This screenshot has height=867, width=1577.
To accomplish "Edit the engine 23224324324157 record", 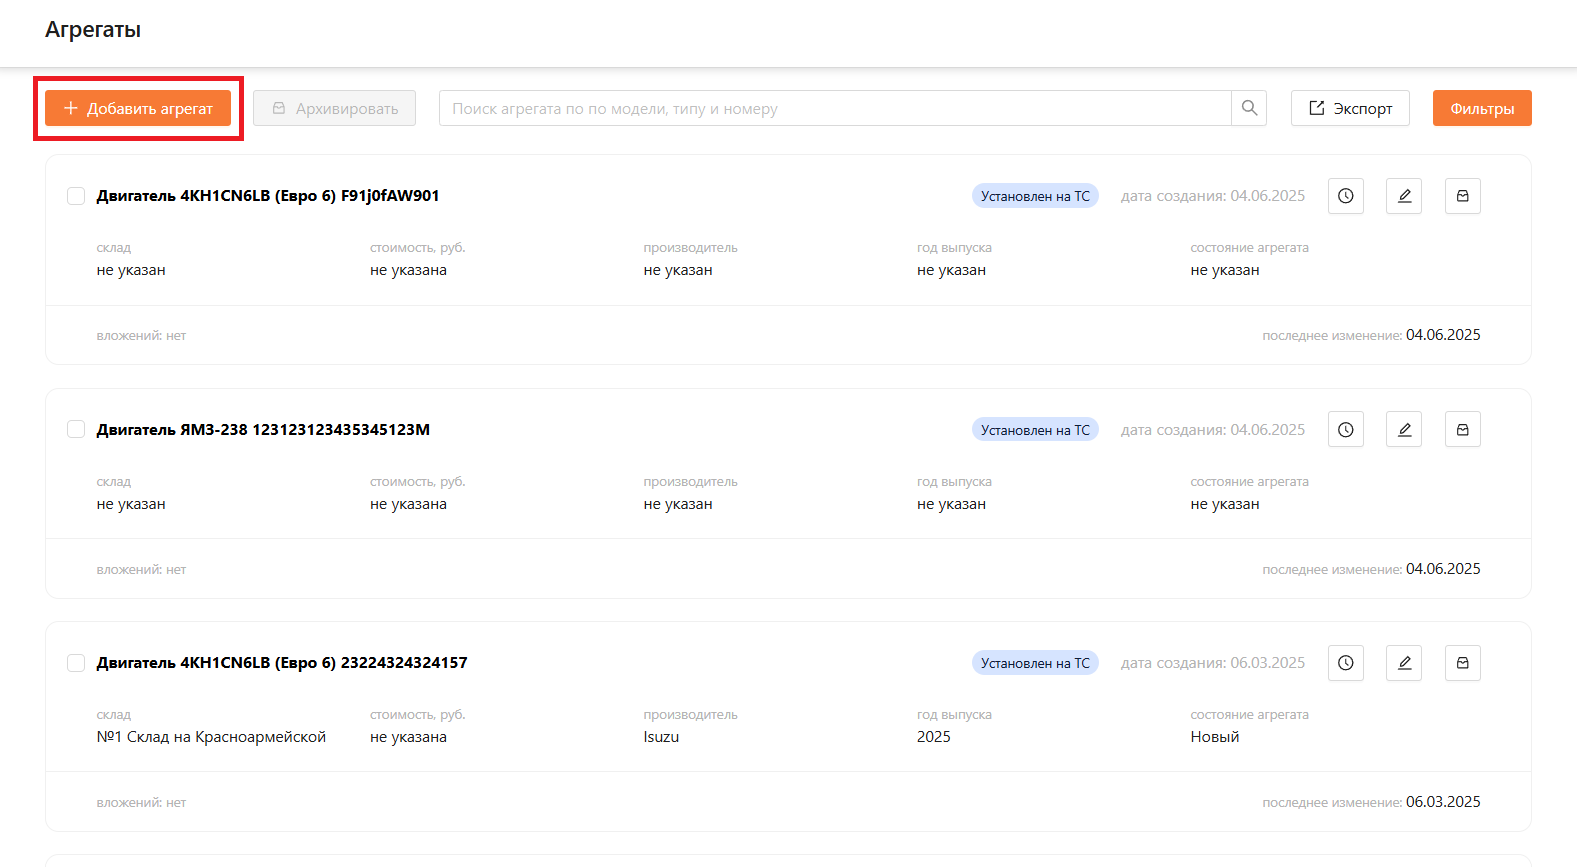I will pyautogui.click(x=1404, y=663).
